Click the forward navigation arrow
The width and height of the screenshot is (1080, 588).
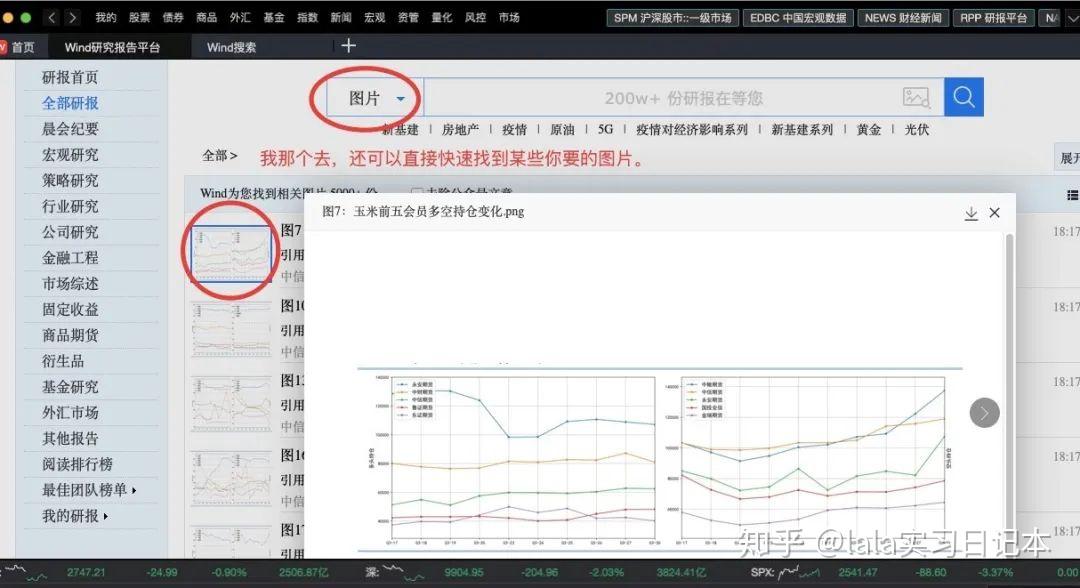pos(72,17)
